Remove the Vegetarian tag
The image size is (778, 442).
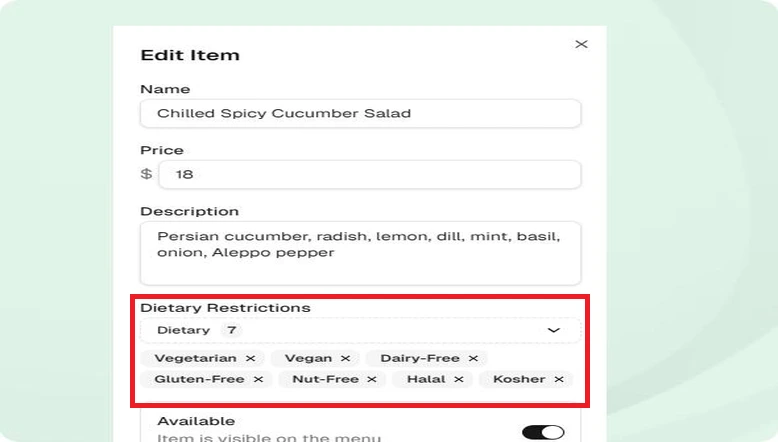coord(251,358)
